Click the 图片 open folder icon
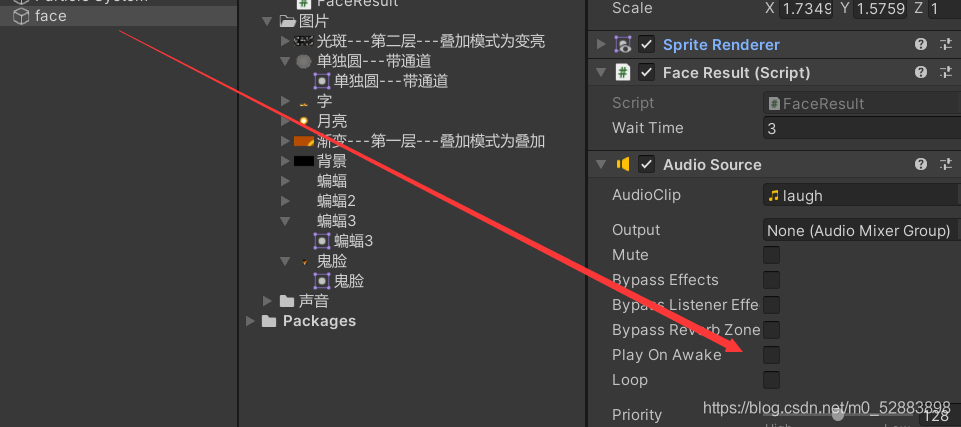 [287, 22]
